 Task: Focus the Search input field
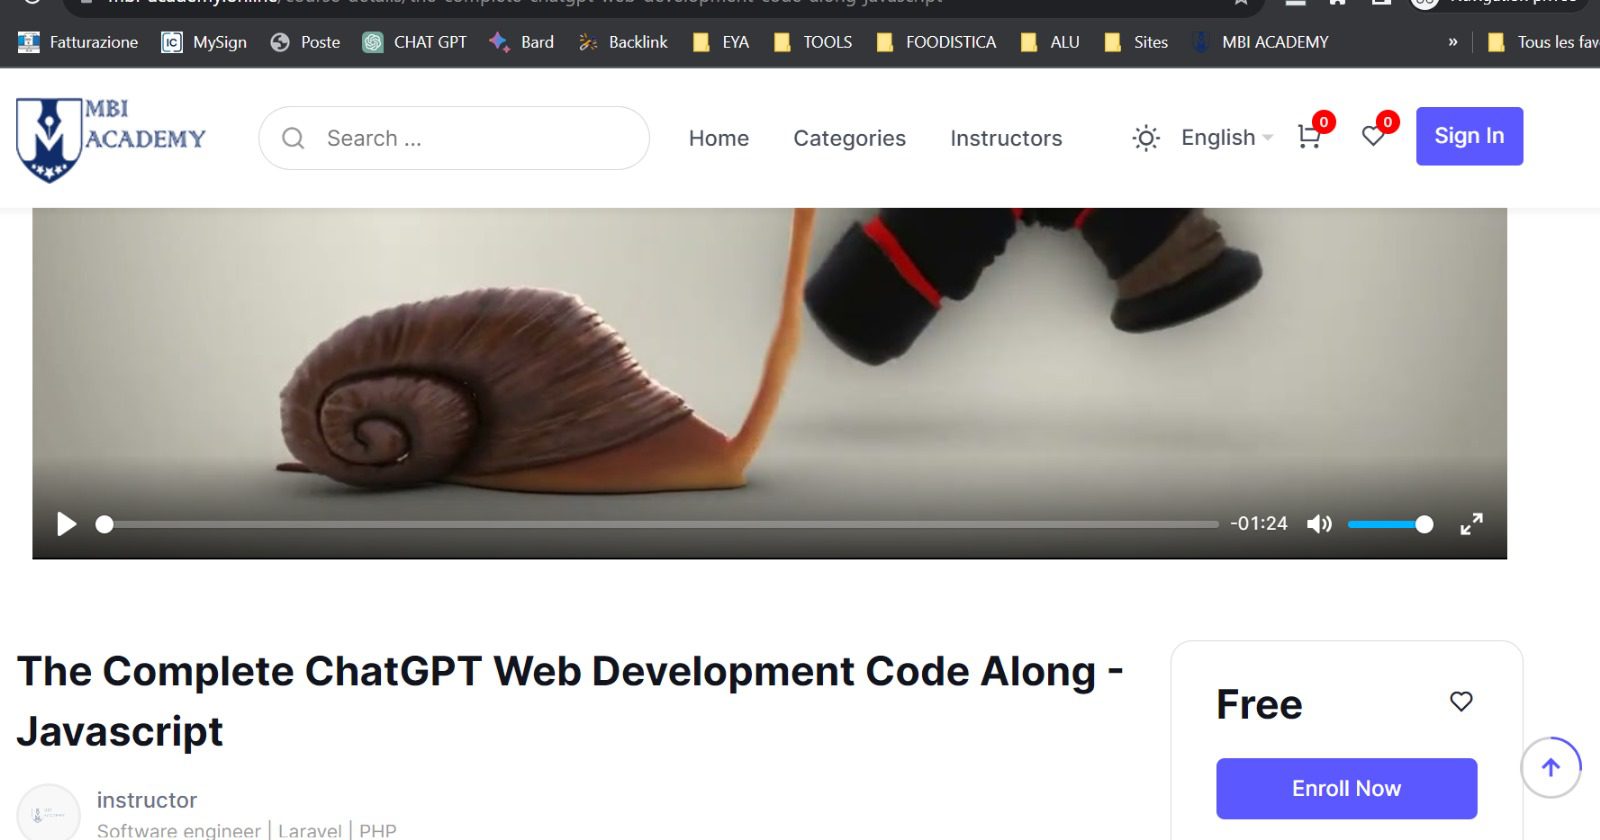[x=454, y=138]
